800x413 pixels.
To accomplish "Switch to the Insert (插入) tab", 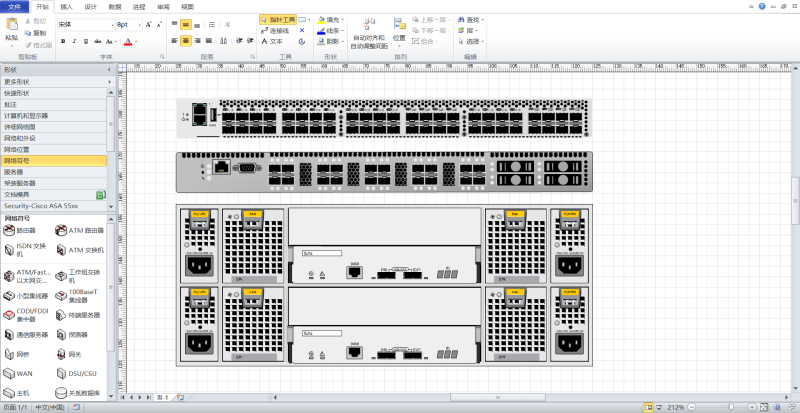I will coord(66,7).
